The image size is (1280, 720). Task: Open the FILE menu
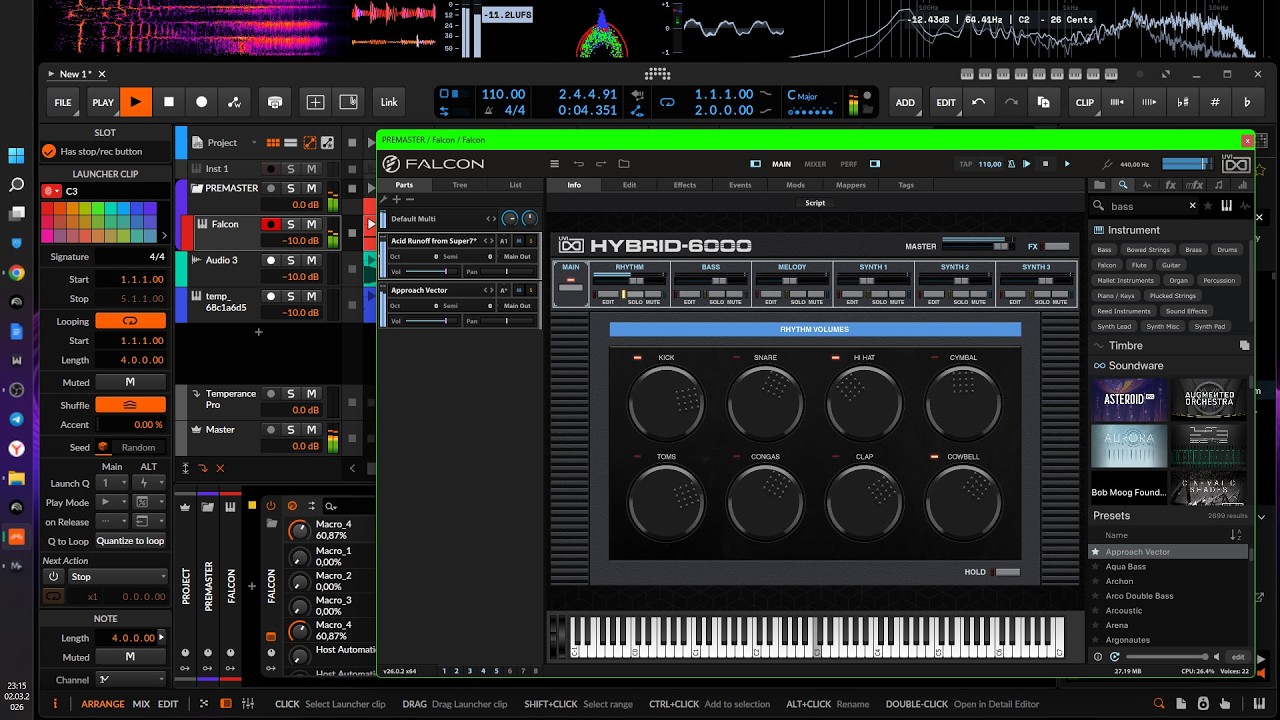[63, 102]
